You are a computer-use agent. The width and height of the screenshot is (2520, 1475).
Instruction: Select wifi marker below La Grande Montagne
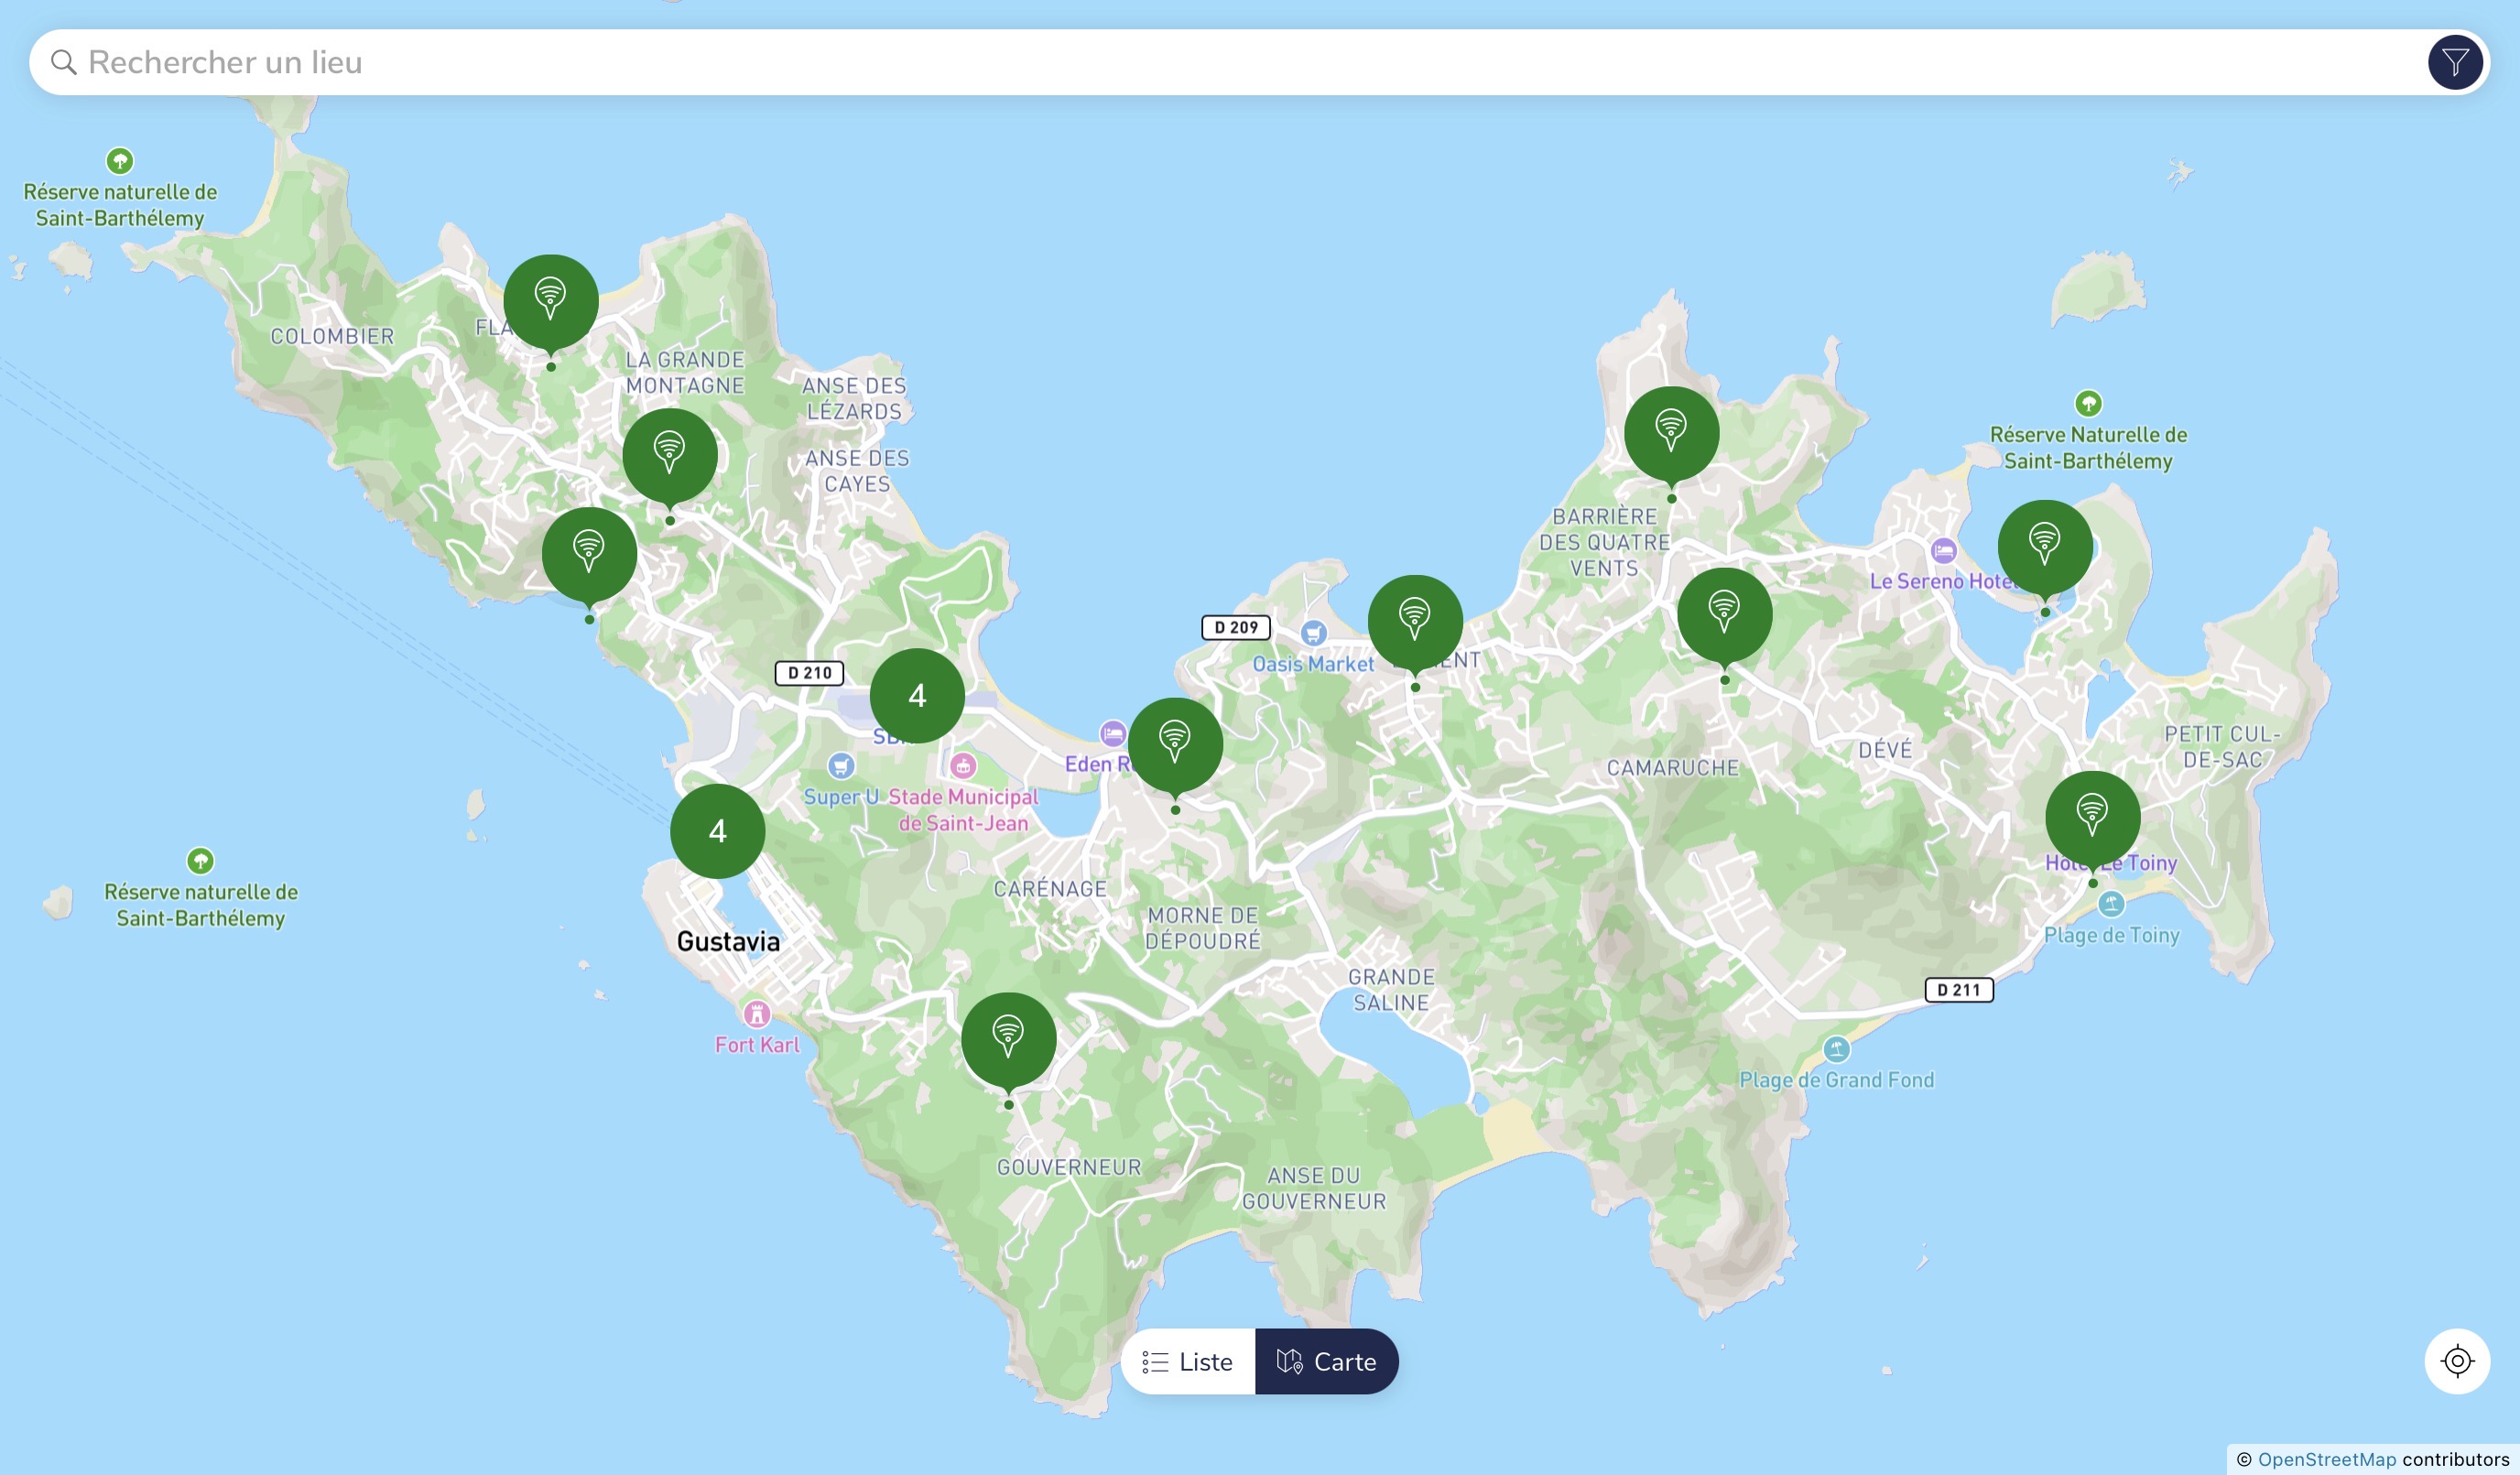(669, 455)
